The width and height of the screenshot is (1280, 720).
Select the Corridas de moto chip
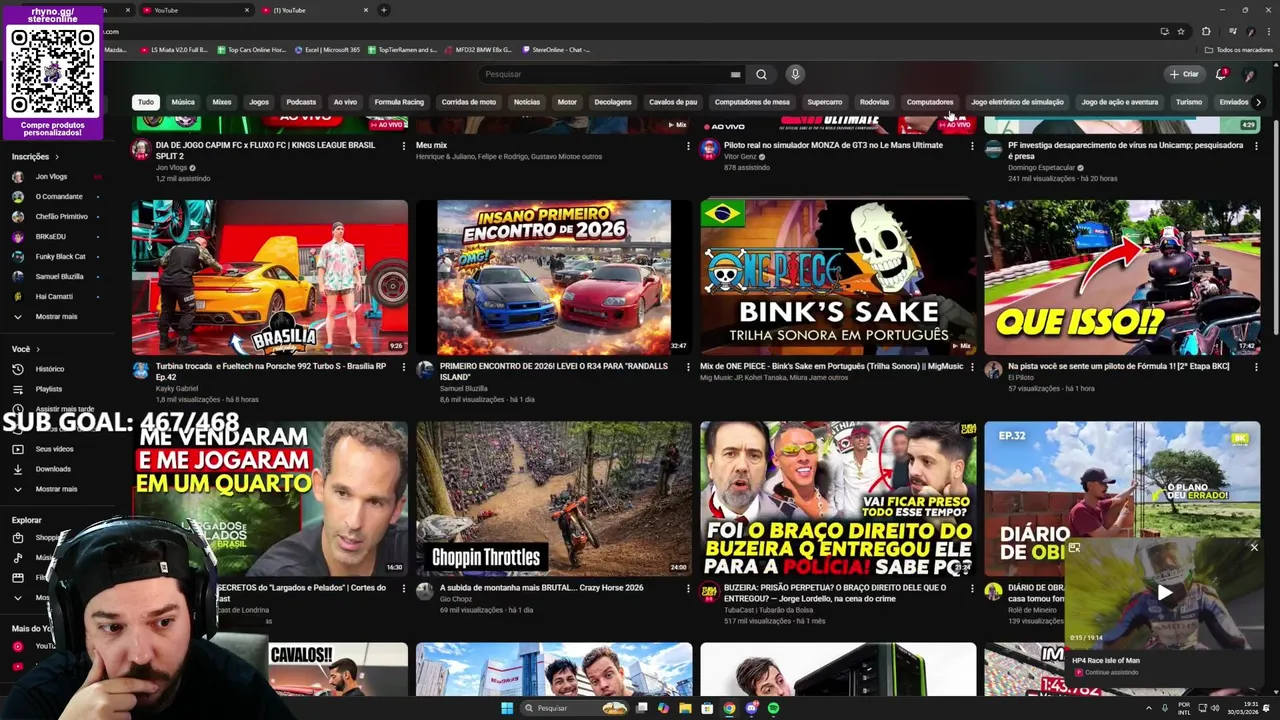[469, 102]
